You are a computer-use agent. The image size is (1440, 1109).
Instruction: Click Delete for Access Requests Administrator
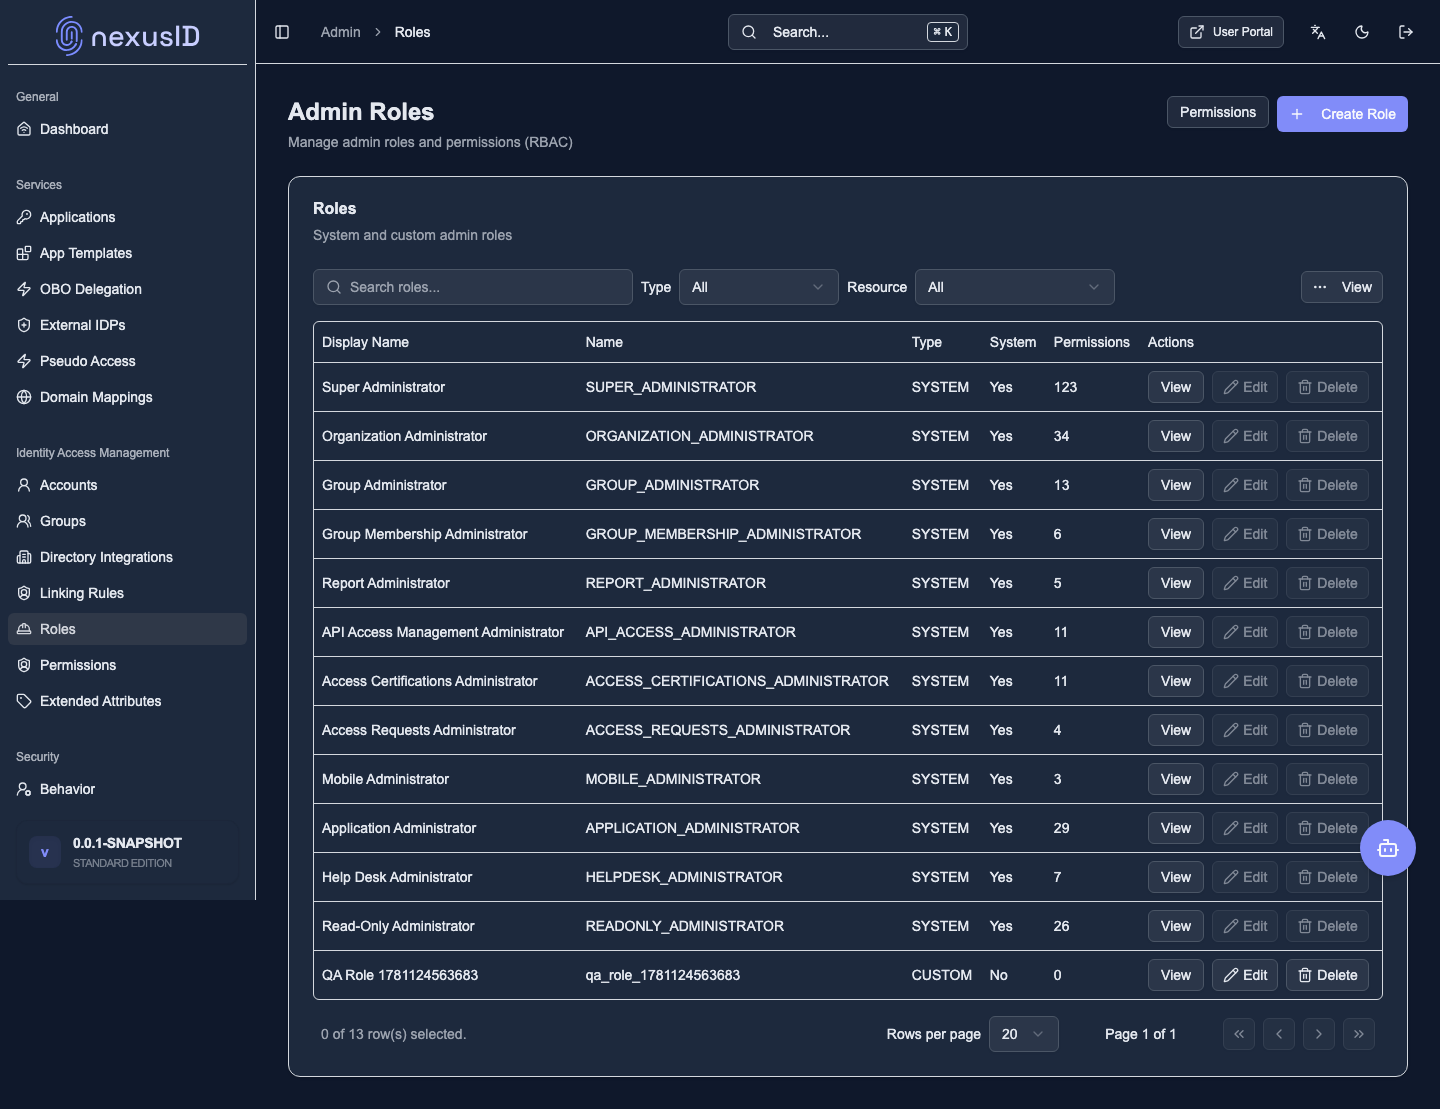(x=1327, y=730)
